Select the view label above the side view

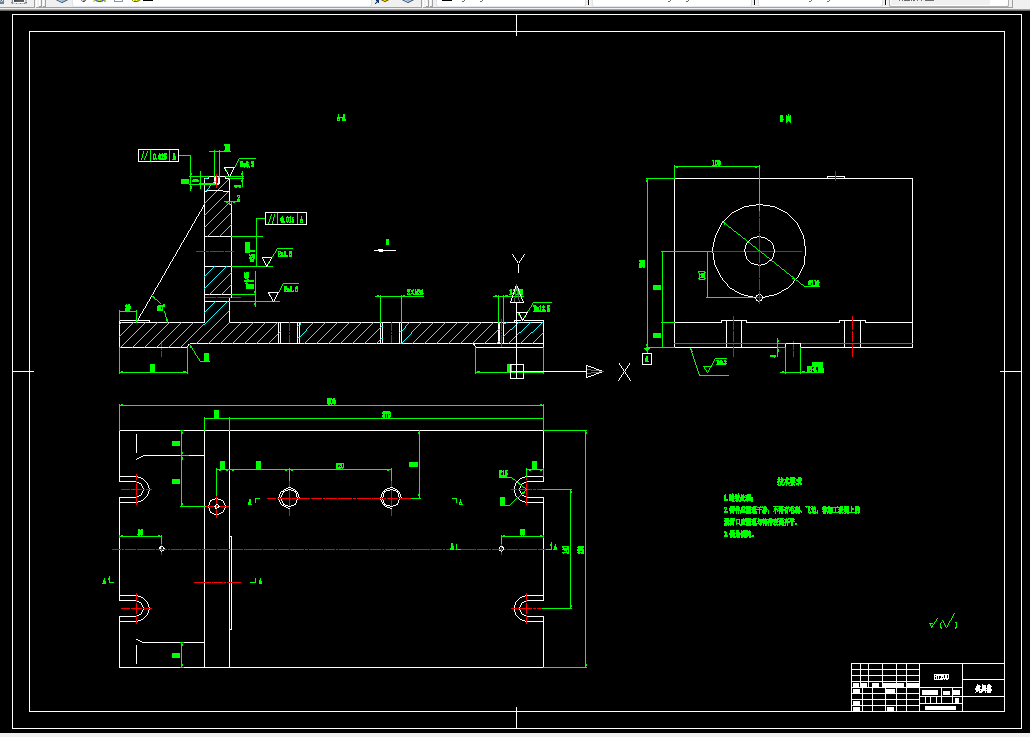coord(786,119)
